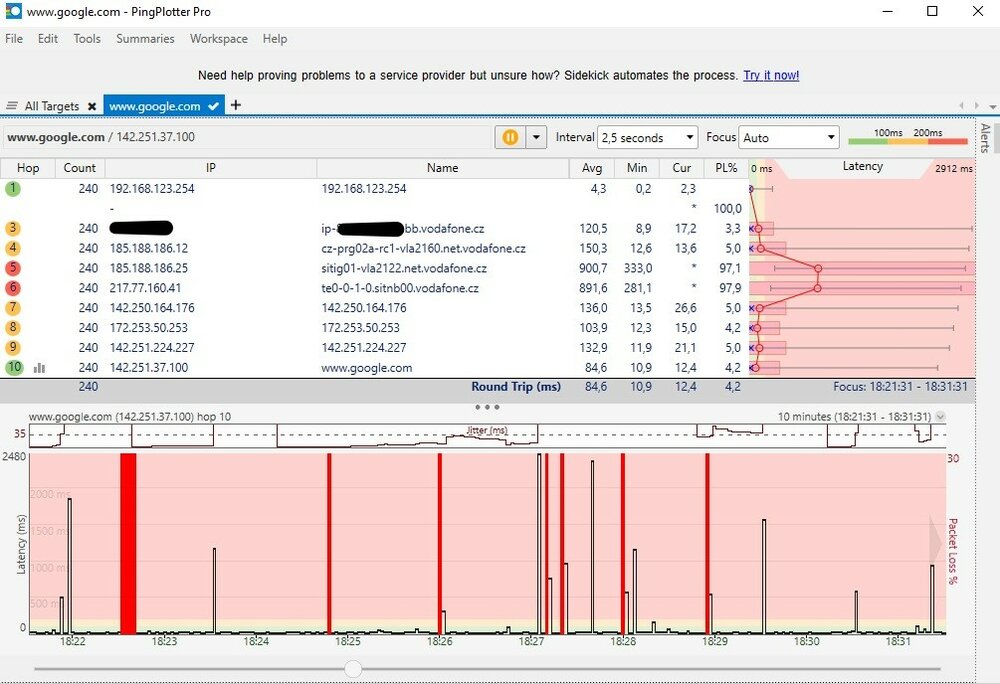Open the Interval dropdown
This screenshot has width=1000, height=684.
click(x=647, y=138)
